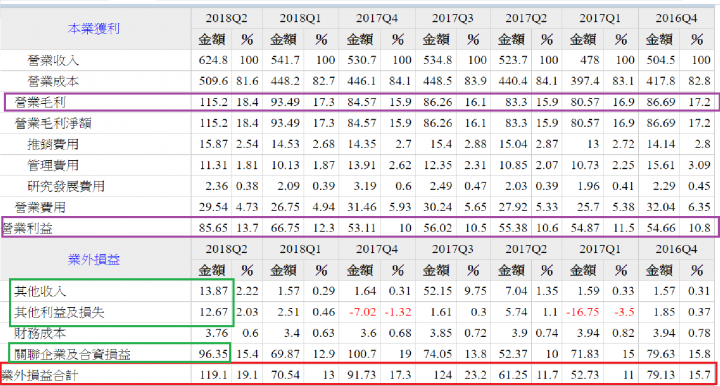720x386 pixels.
Task: Click the 其他收入 value 7.04
Action: 516,291
